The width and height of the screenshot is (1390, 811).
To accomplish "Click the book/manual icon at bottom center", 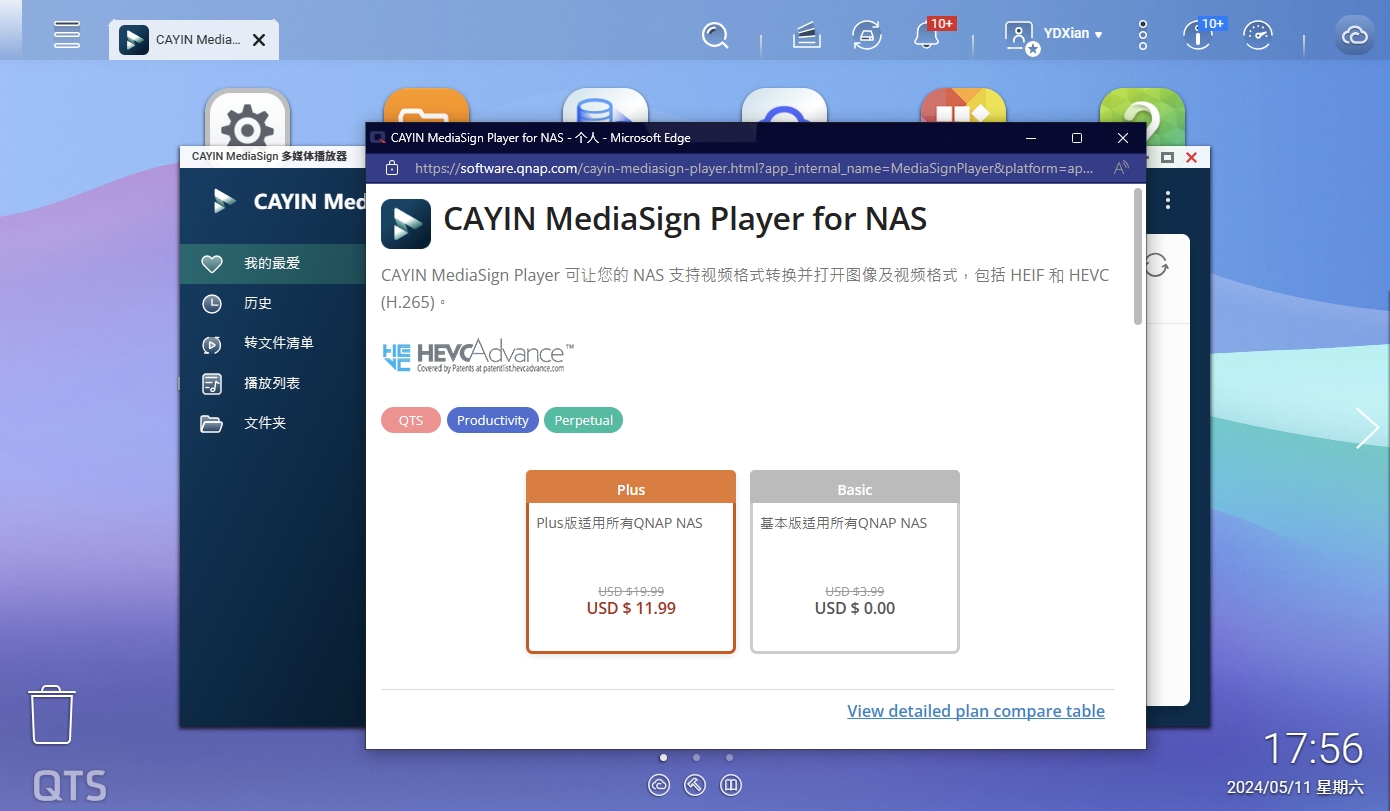I will pyautogui.click(x=731, y=785).
